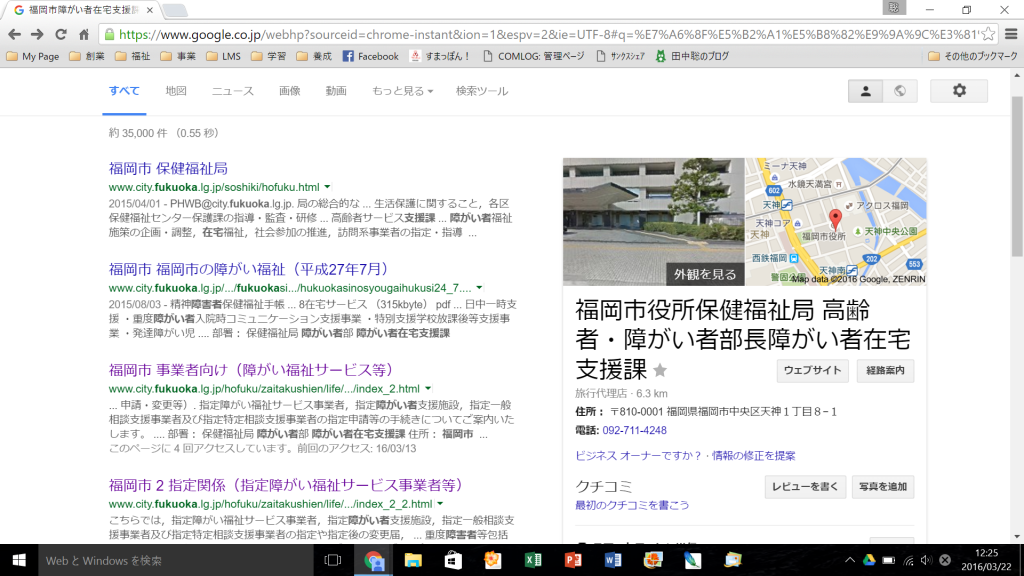
Task: Open Task View in taskbar
Action: (x=332, y=560)
